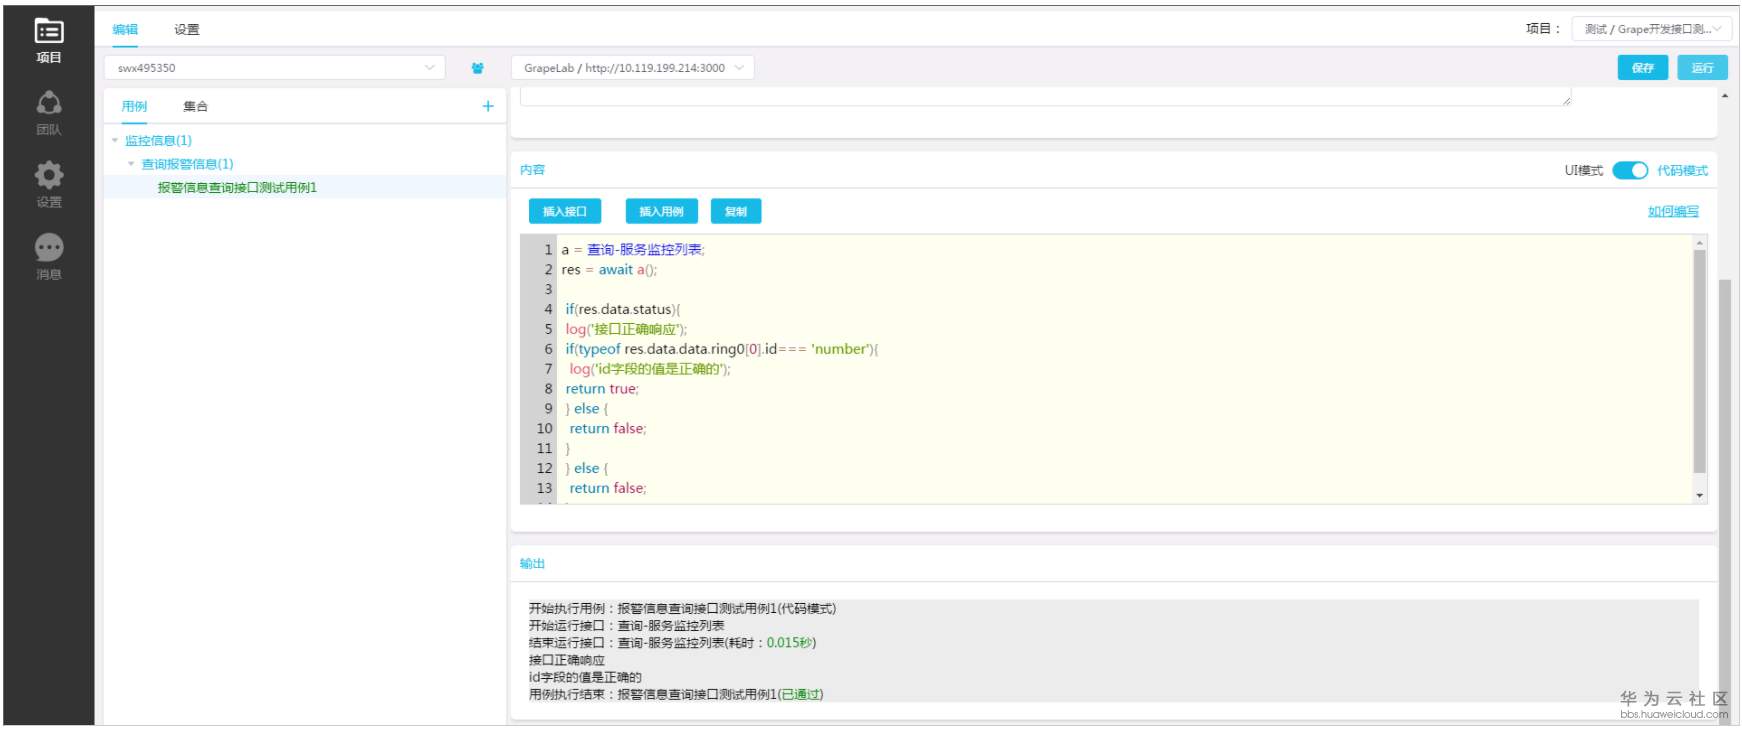Click output line 开始执行用例

pos(682,608)
